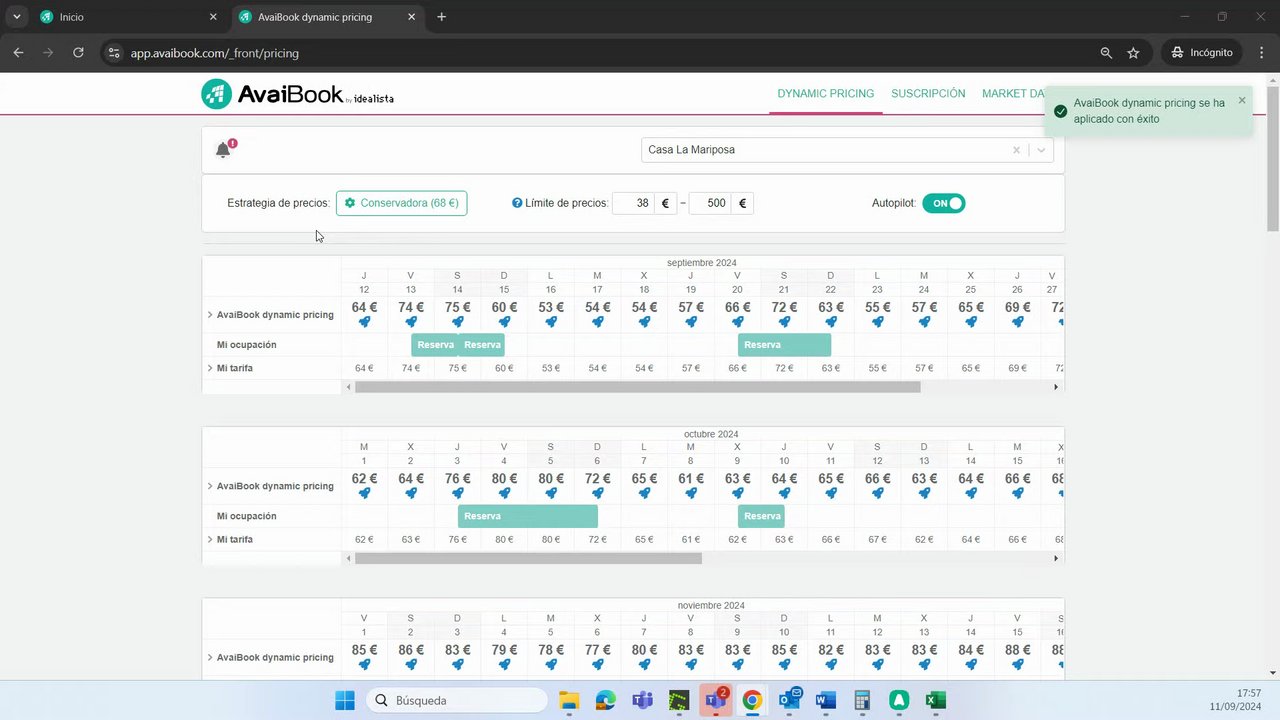Viewport: 1280px width, 720px height.
Task: Open Calculator from taskbar
Action: tap(862, 700)
